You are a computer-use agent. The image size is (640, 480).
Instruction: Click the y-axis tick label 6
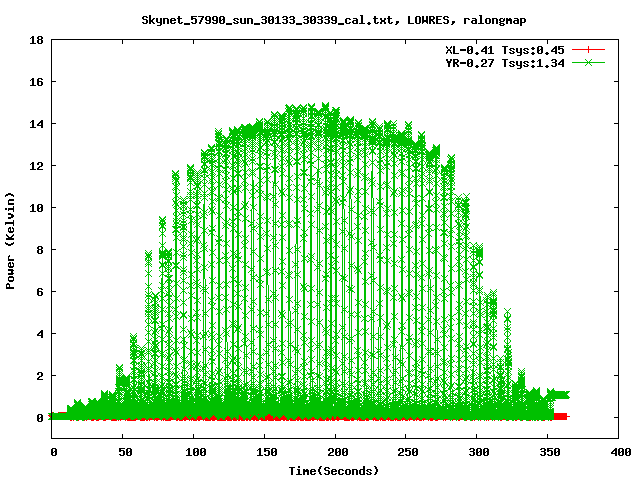pyautogui.click(x=40, y=292)
